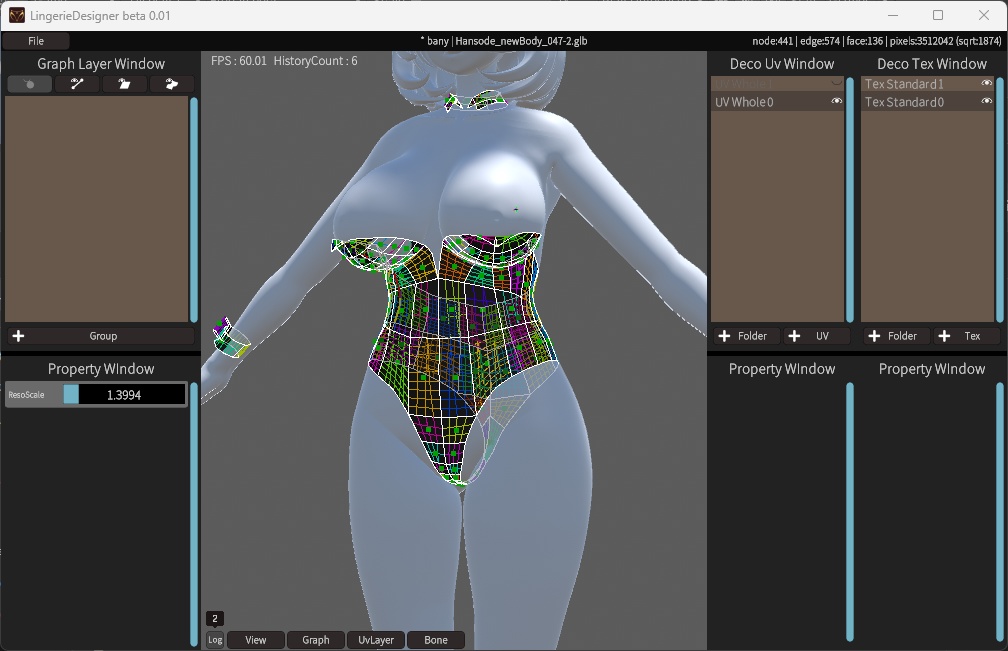Click the plus icon beside Folder in Deco Uv Window
The height and width of the screenshot is (651, 1008).
point(723,336)
